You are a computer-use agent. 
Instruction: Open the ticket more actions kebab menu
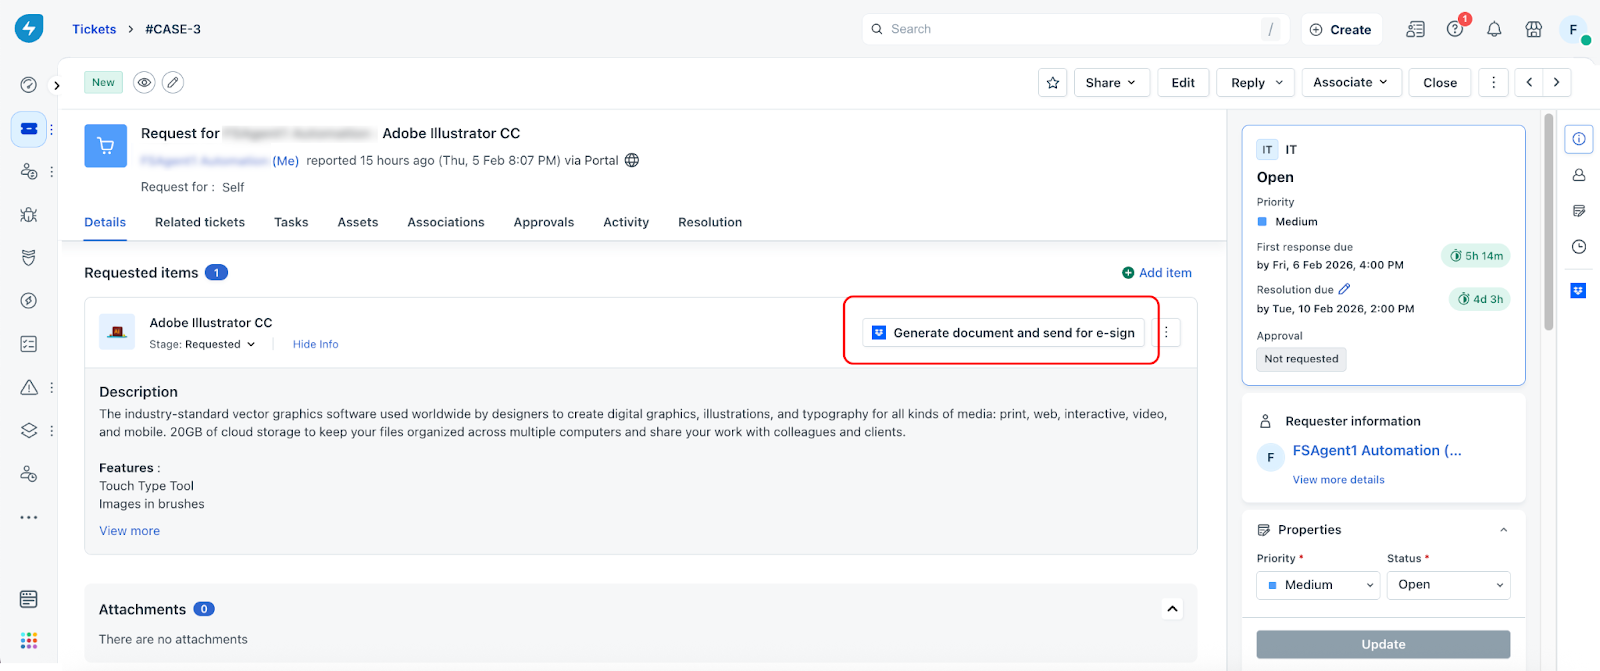[x=1493, y=83]
